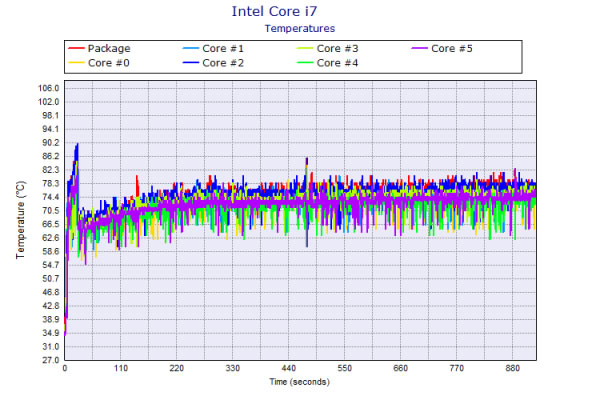Click the 220 x-axis tick label
The height and width of the screenshot is (400, 600).
coord(176,368)
